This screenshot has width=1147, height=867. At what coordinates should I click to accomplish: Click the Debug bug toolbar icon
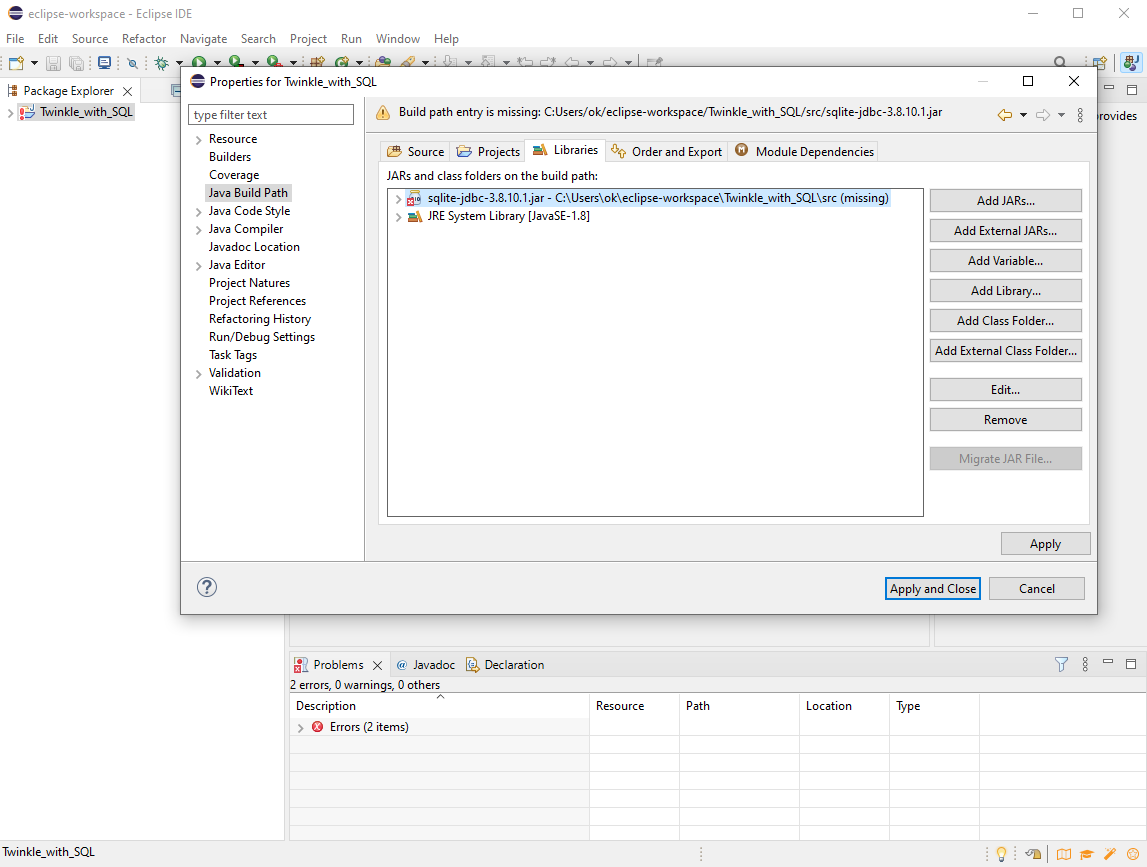pyautogui.click(x=162, y=63)
